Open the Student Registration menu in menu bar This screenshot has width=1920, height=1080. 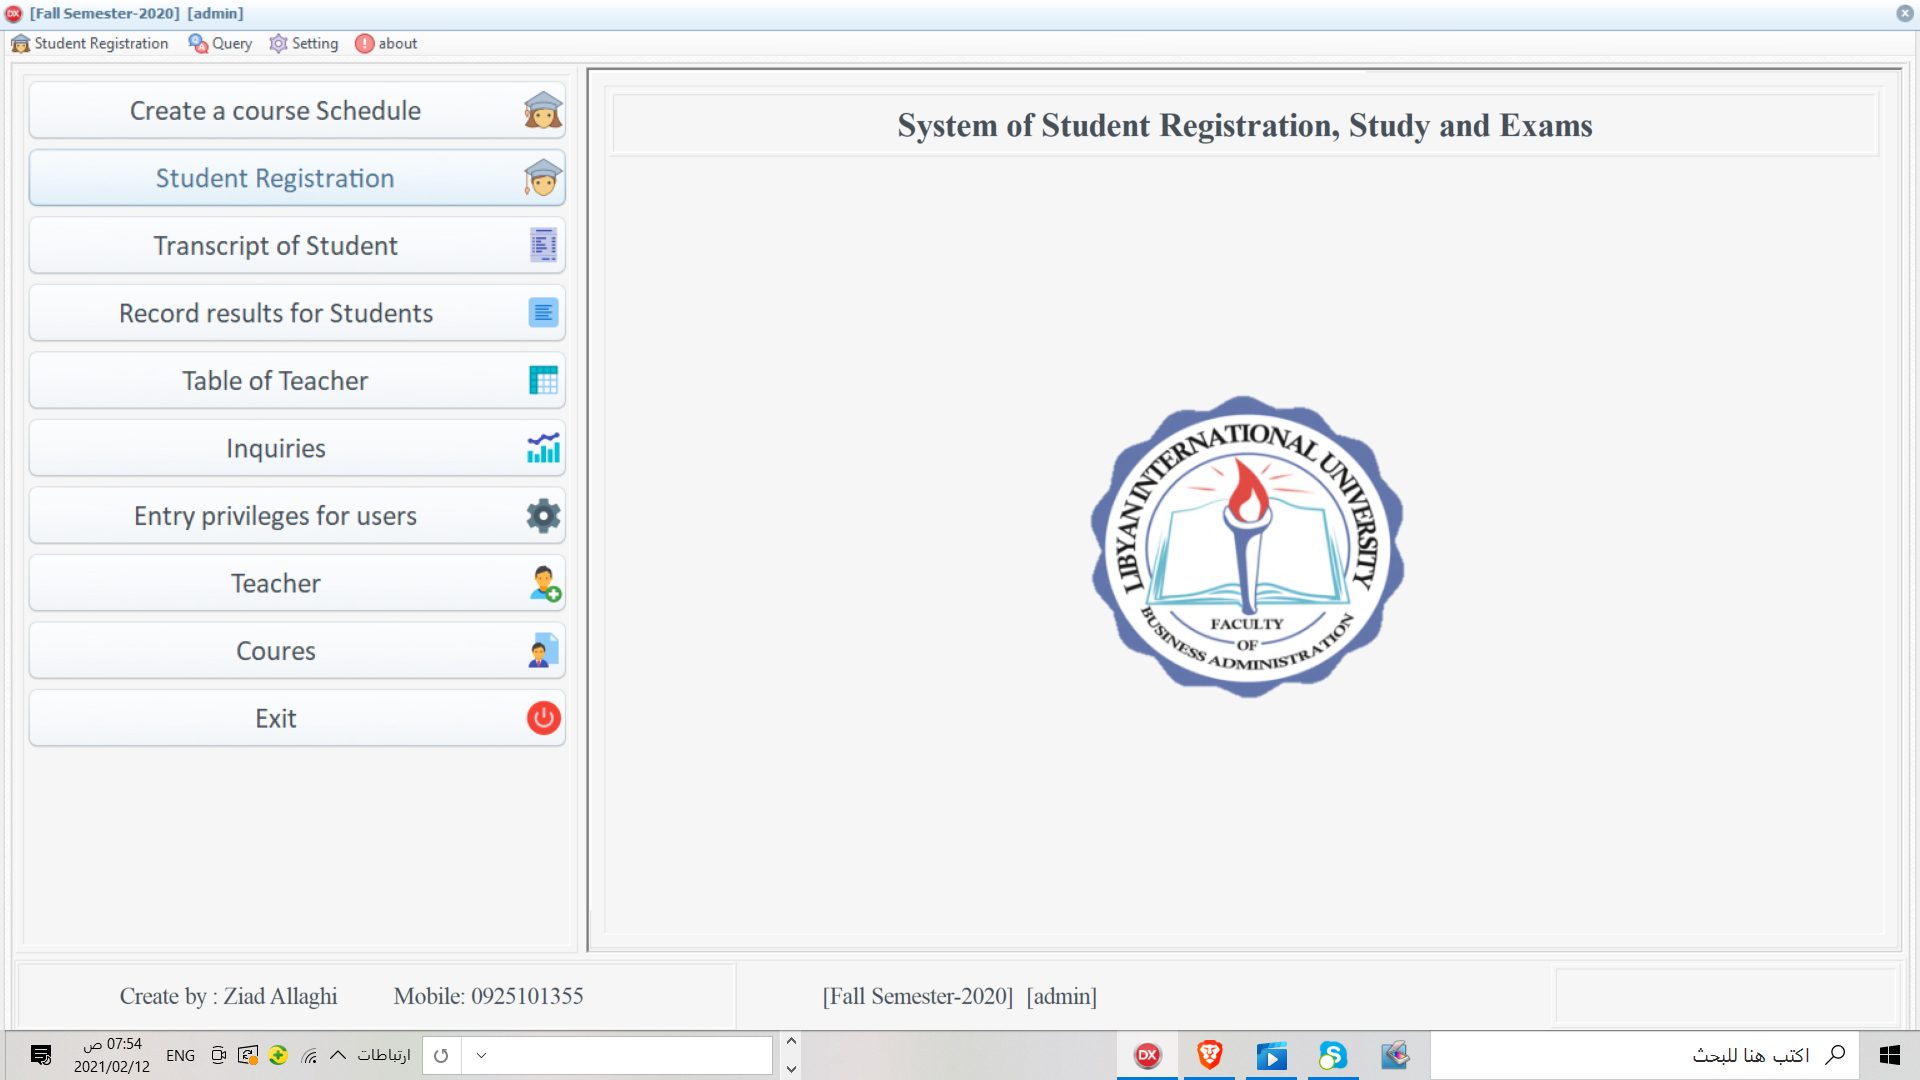coord(90,43)
